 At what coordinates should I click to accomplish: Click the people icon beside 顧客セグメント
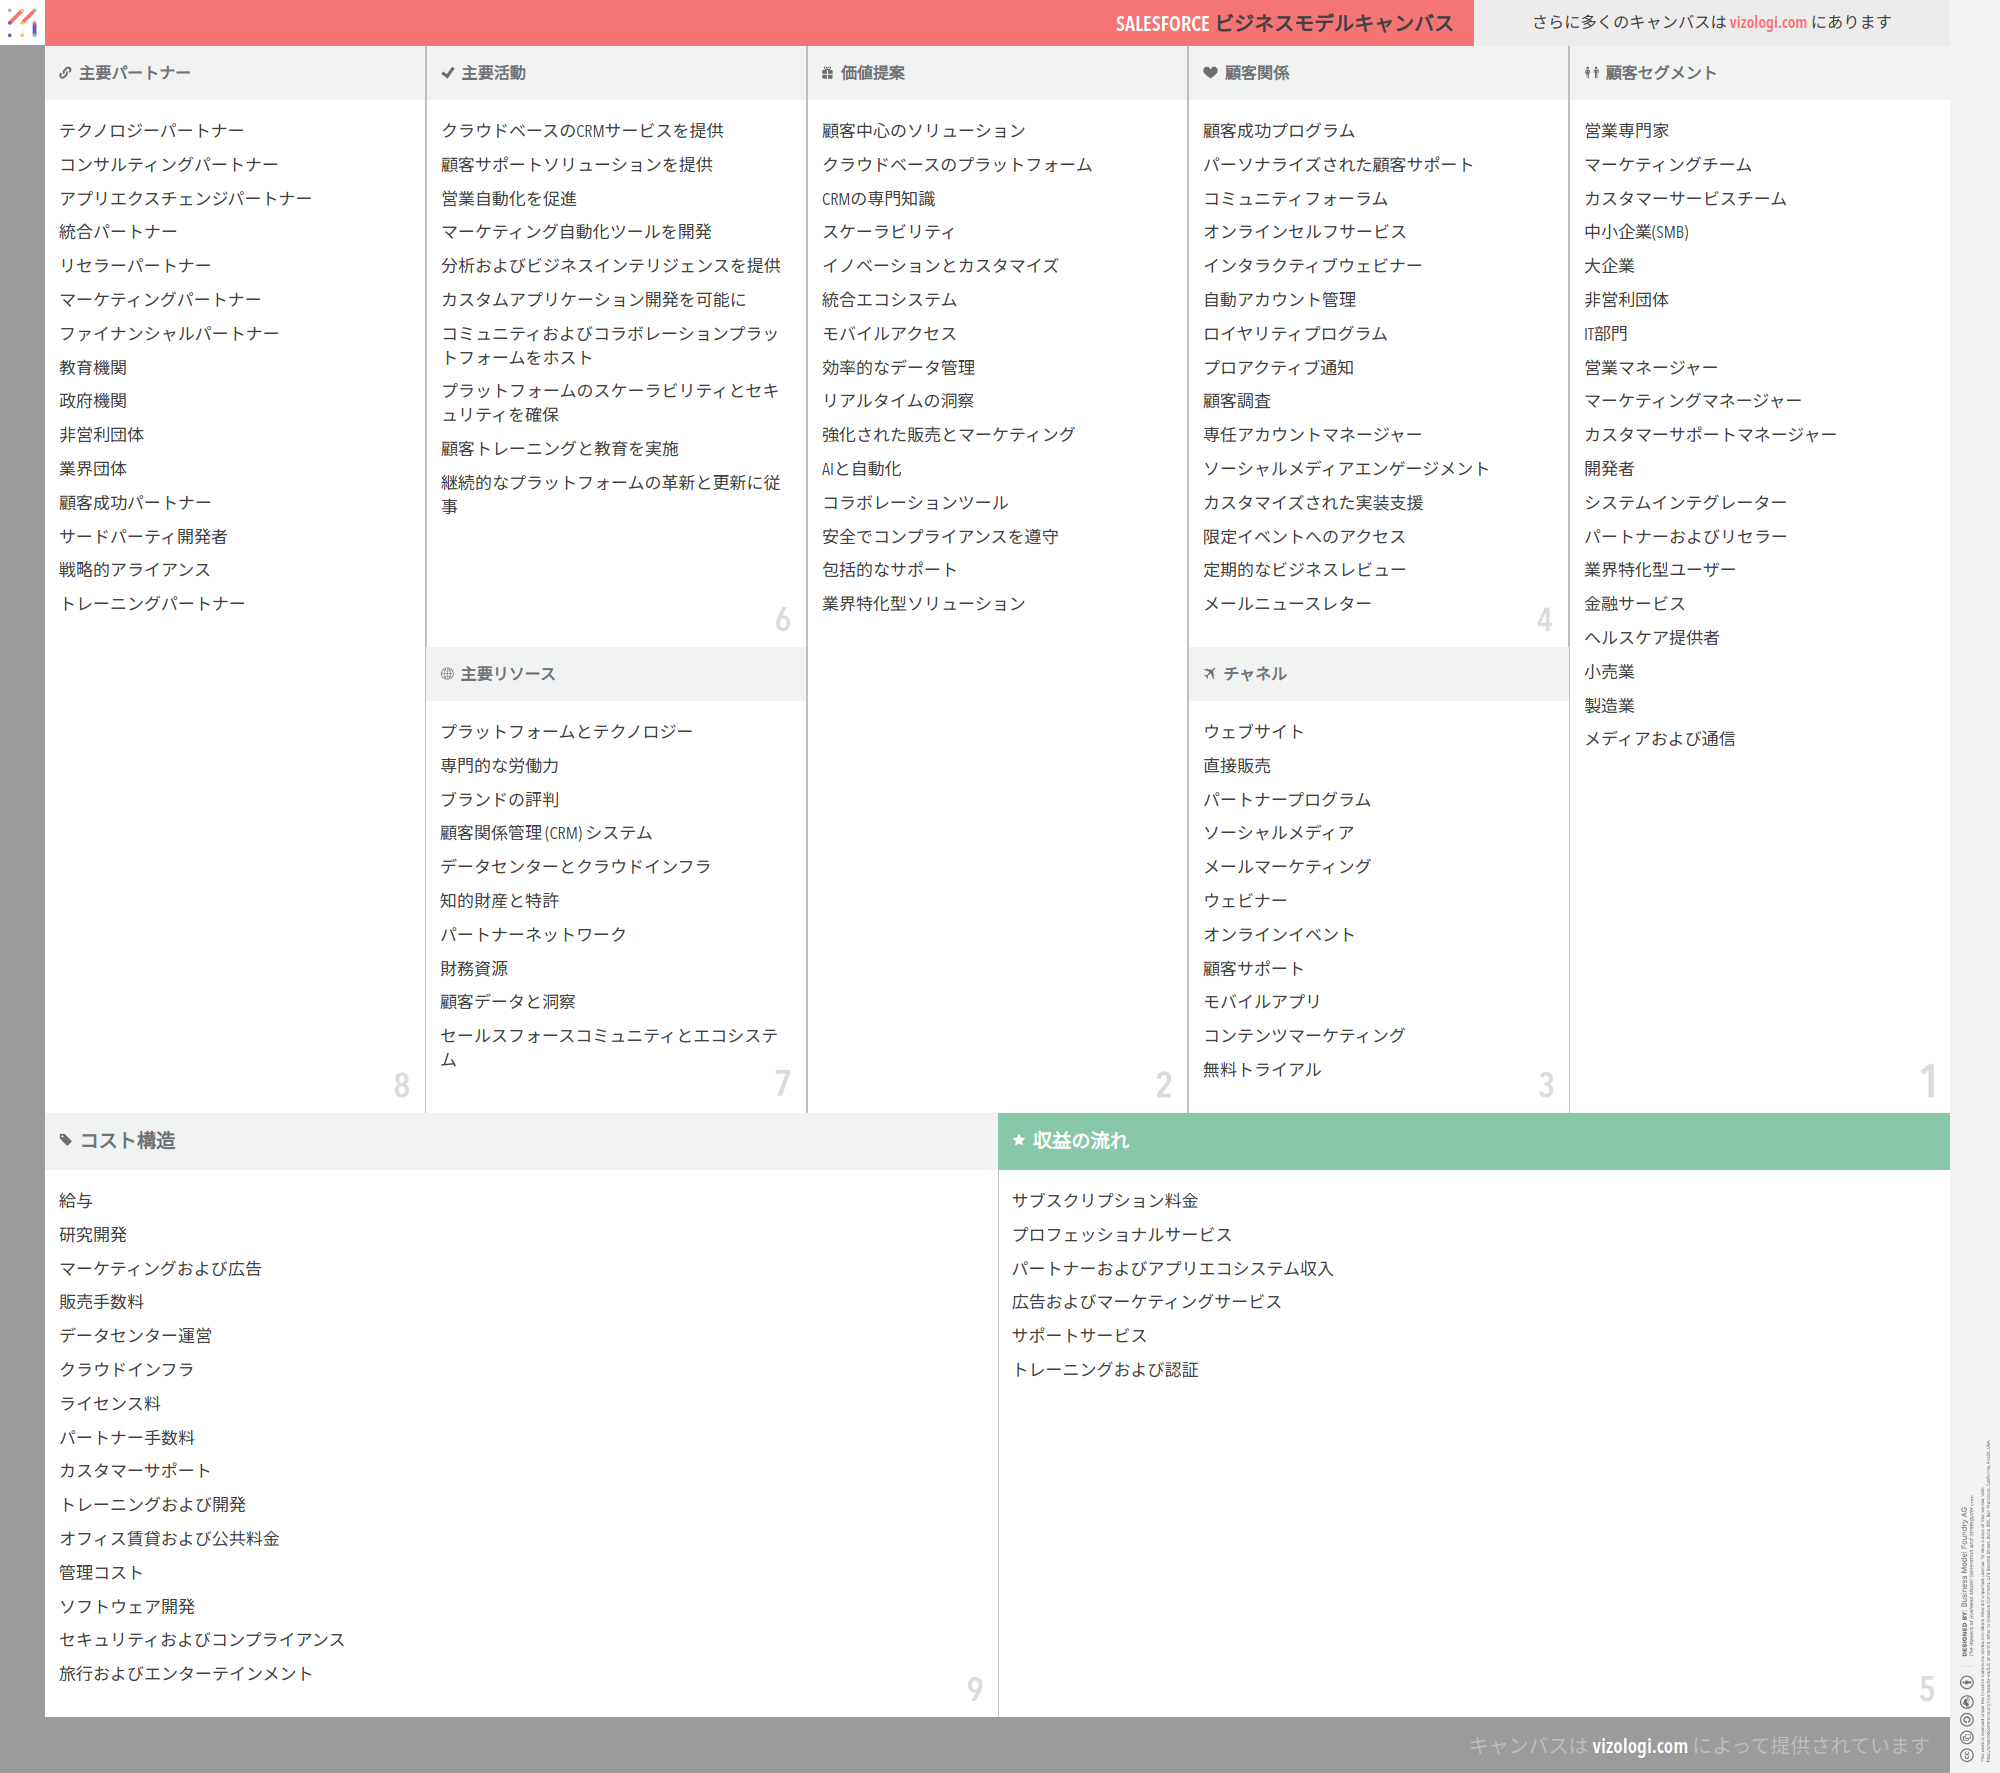[x=1591, y=73]
